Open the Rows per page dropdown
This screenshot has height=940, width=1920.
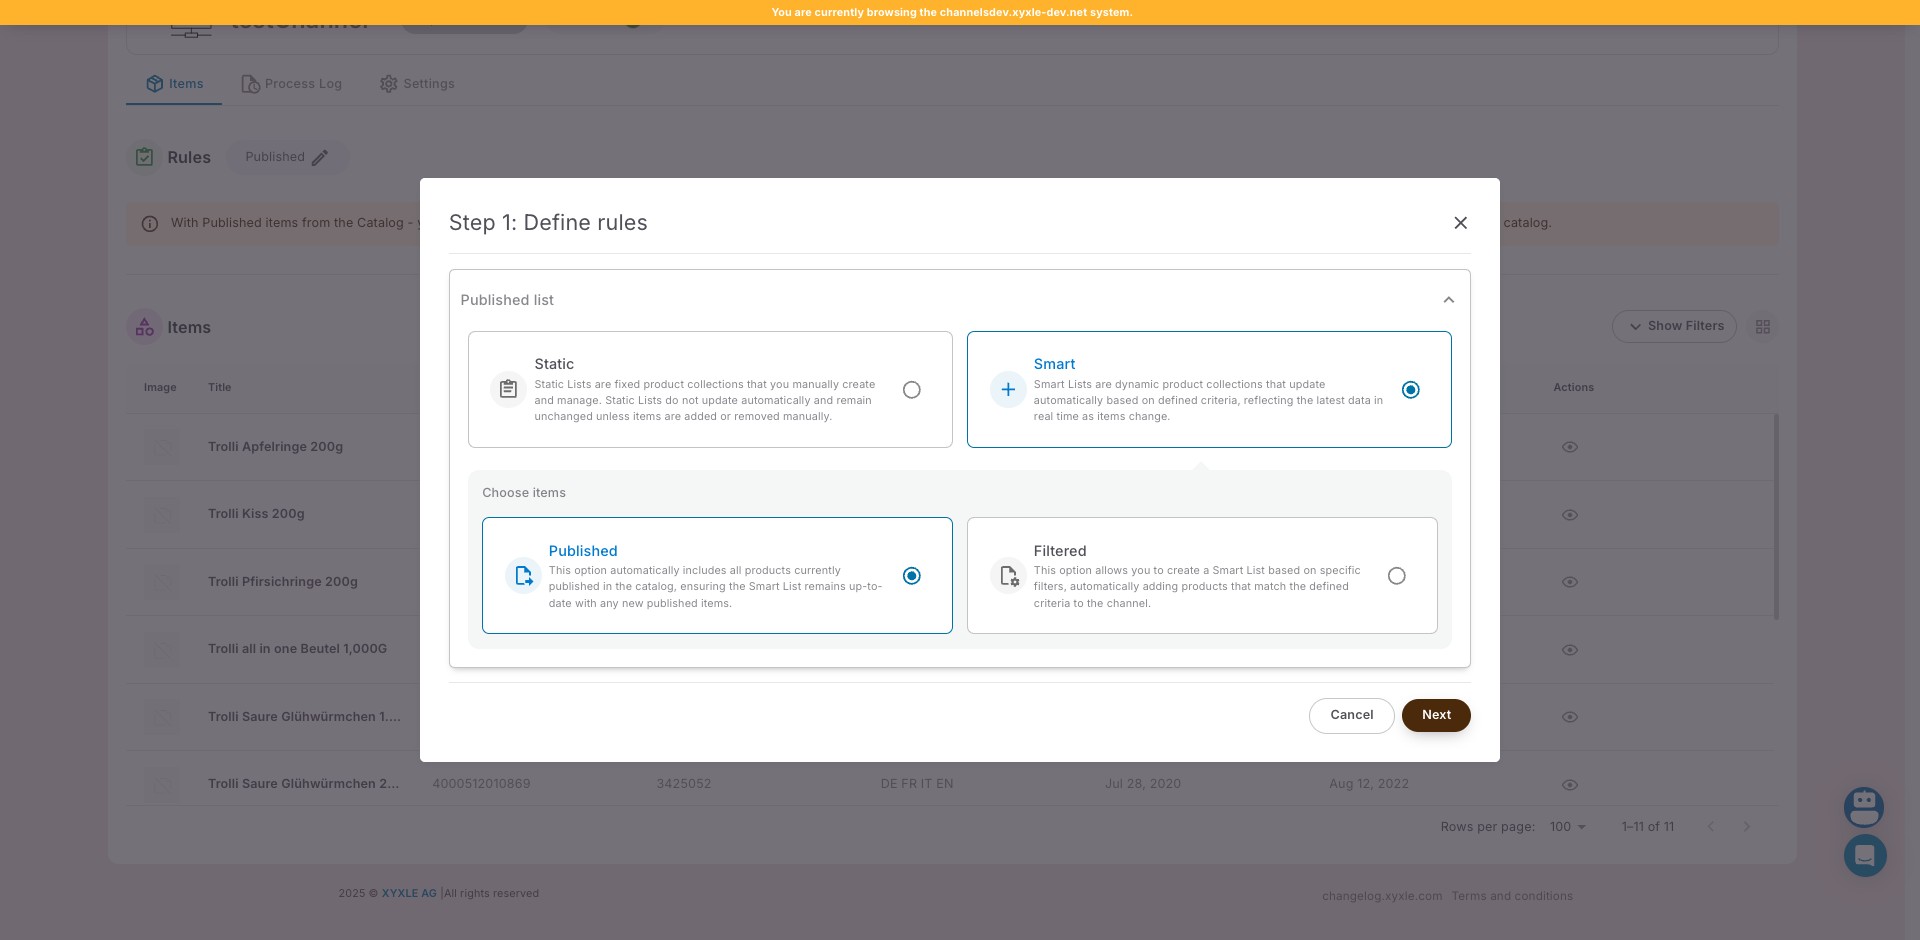pos(1567,827)
